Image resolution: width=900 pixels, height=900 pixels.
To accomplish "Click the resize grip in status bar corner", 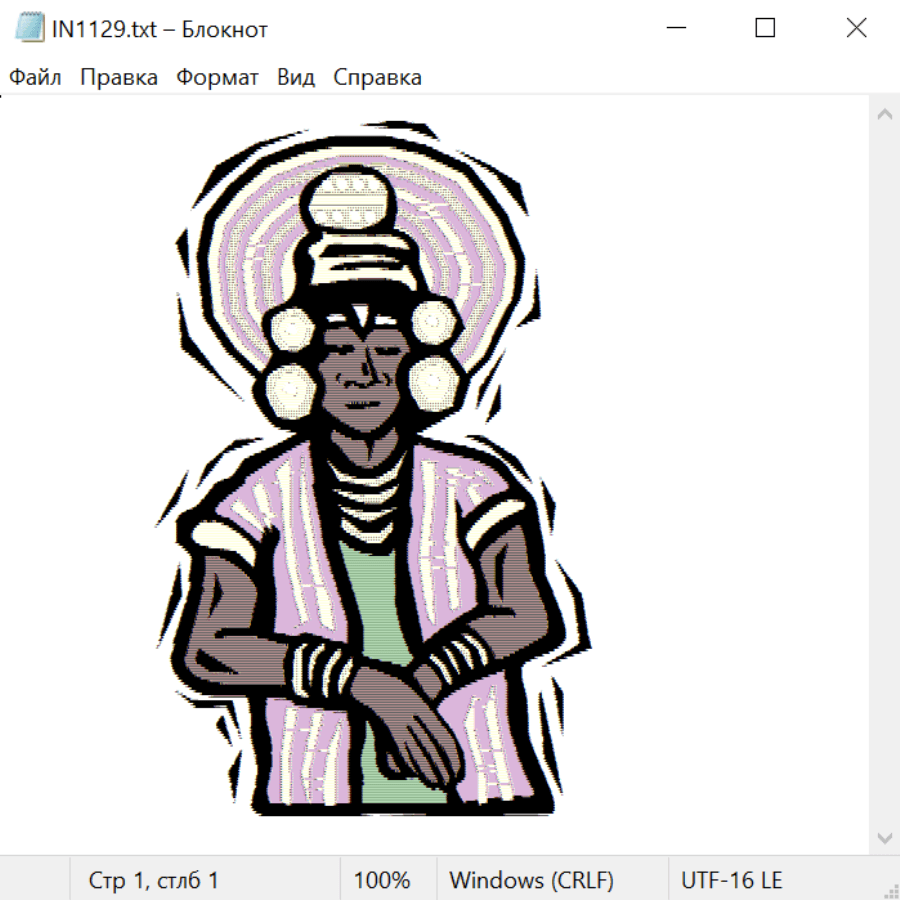I will pyautogui.click(x=892, y=892).
